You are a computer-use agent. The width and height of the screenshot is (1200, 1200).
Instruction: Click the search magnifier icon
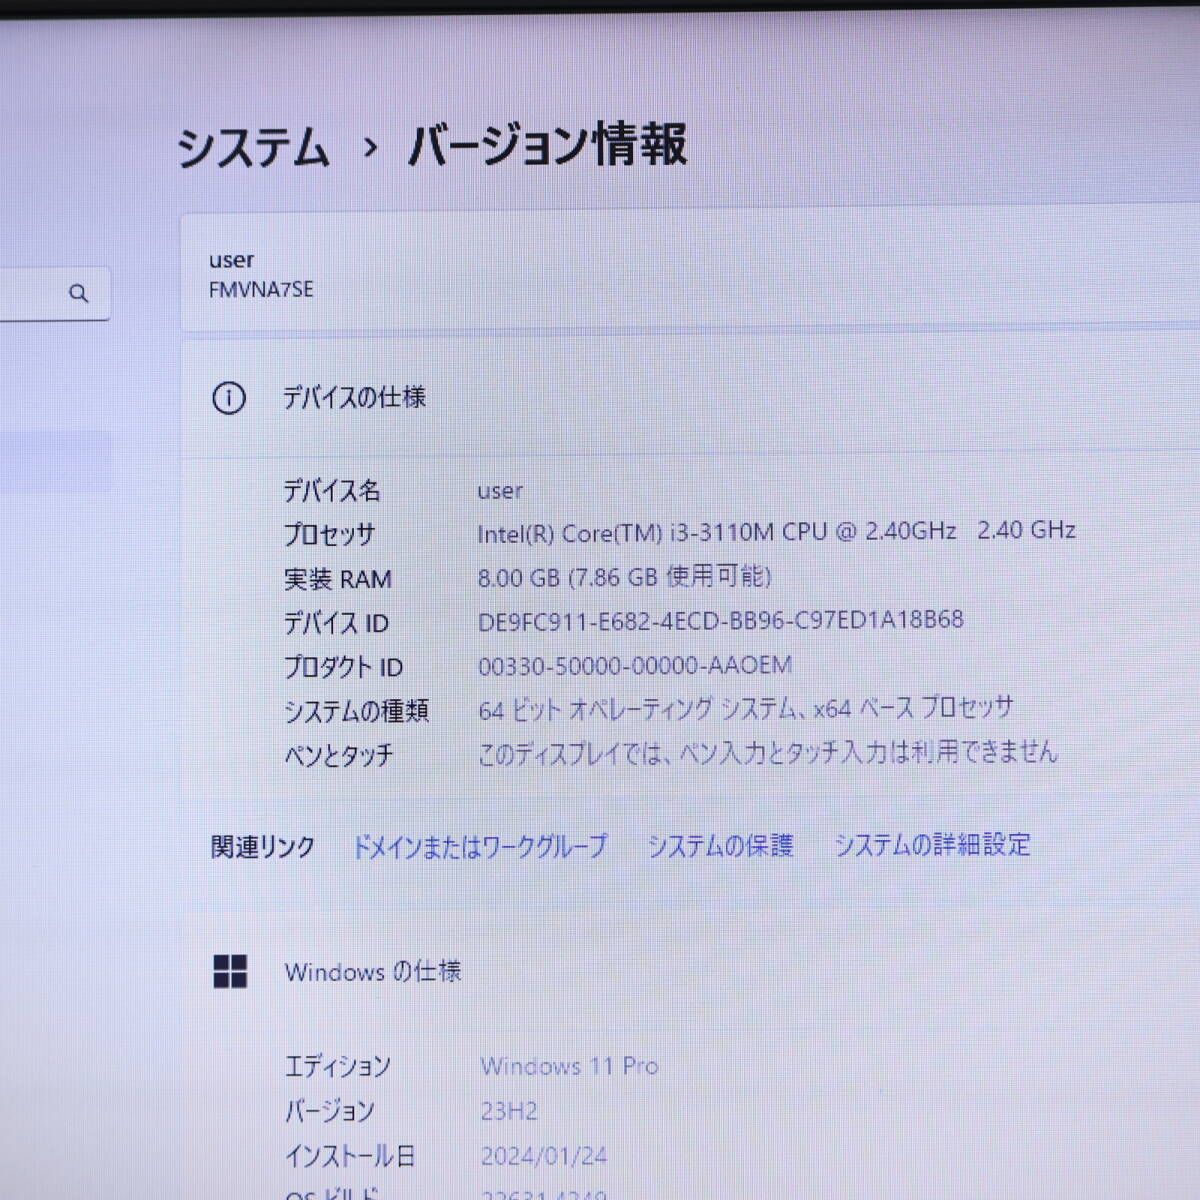coord(79,293)
